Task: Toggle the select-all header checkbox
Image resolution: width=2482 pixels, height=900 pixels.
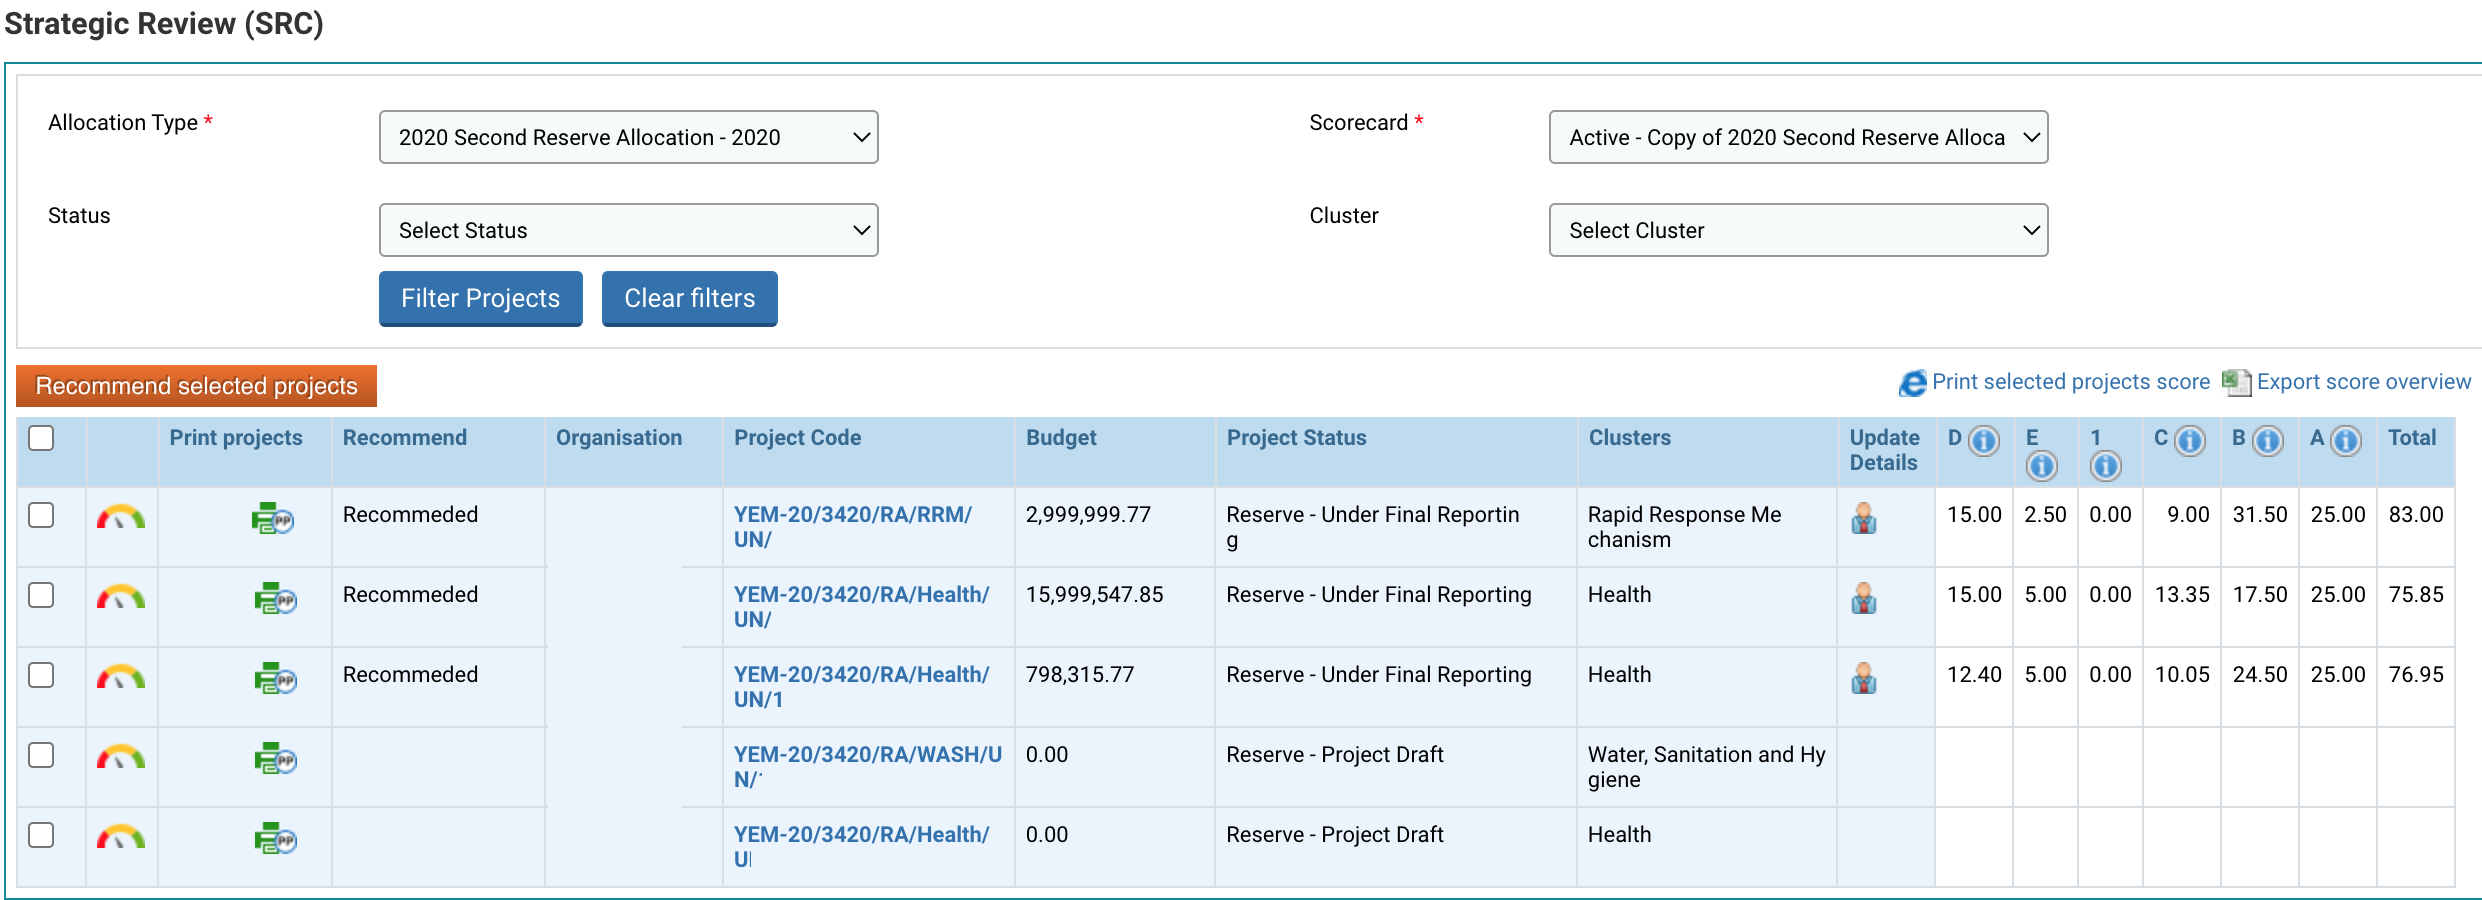Action: pos(41,438)
